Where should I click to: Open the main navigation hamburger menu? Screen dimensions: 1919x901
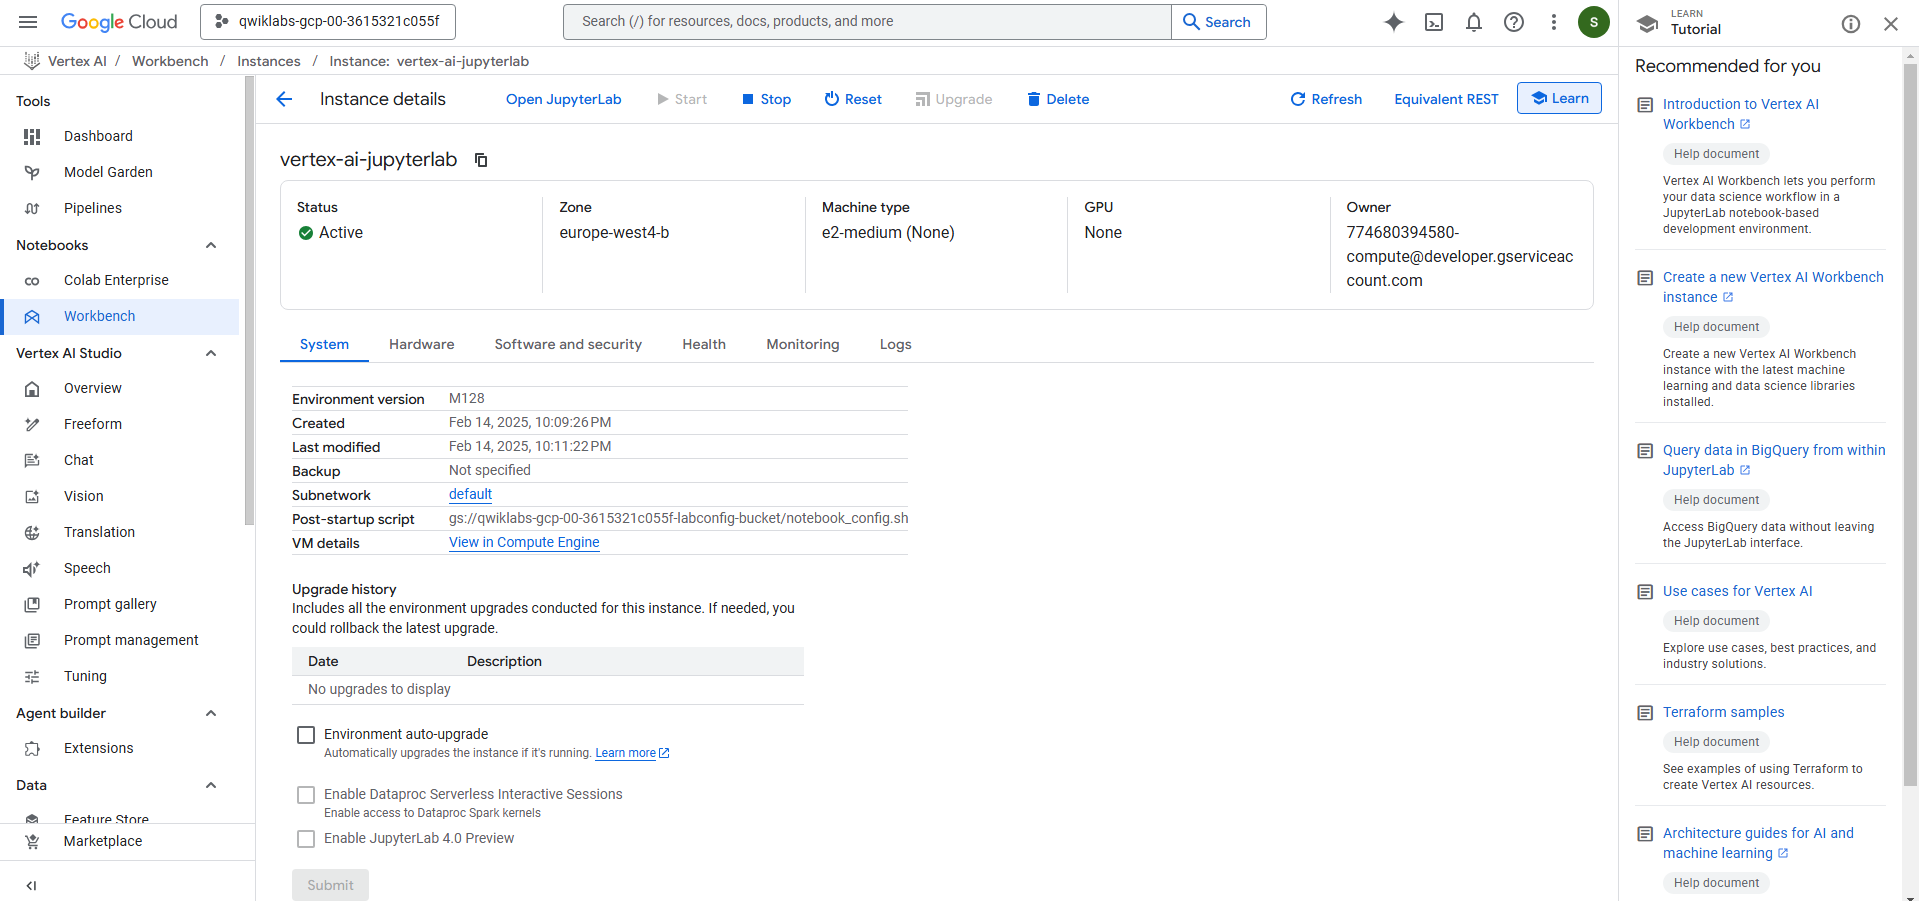click(28, 22)
